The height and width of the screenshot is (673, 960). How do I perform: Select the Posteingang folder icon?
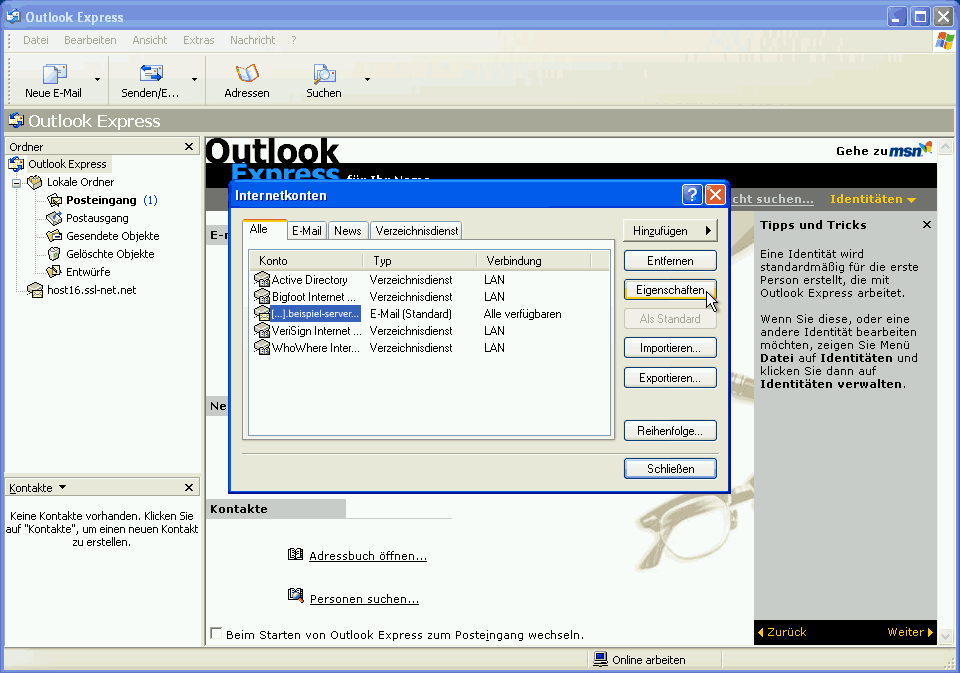click(55, 199)
